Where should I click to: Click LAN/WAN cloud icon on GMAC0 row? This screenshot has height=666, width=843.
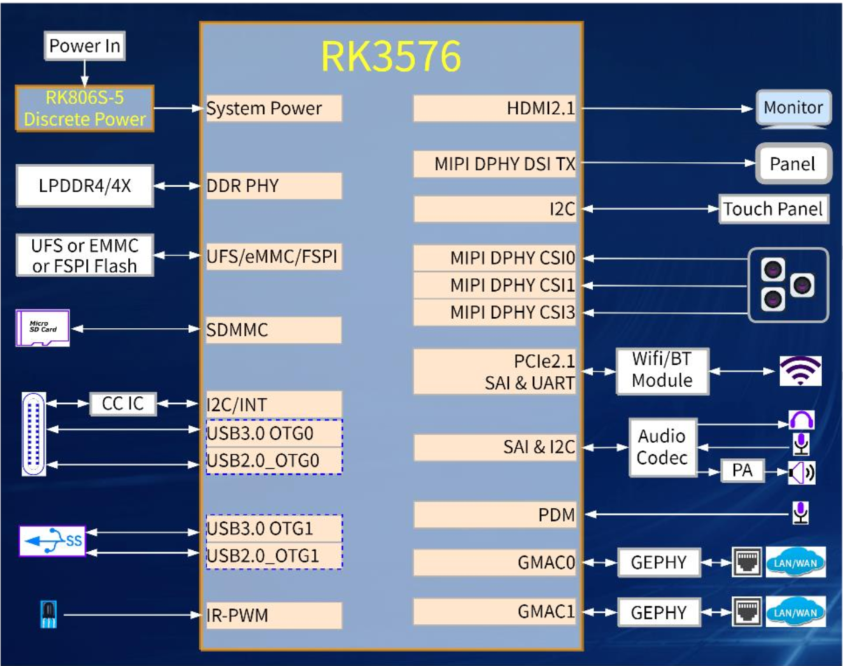(x=796, y=562)
